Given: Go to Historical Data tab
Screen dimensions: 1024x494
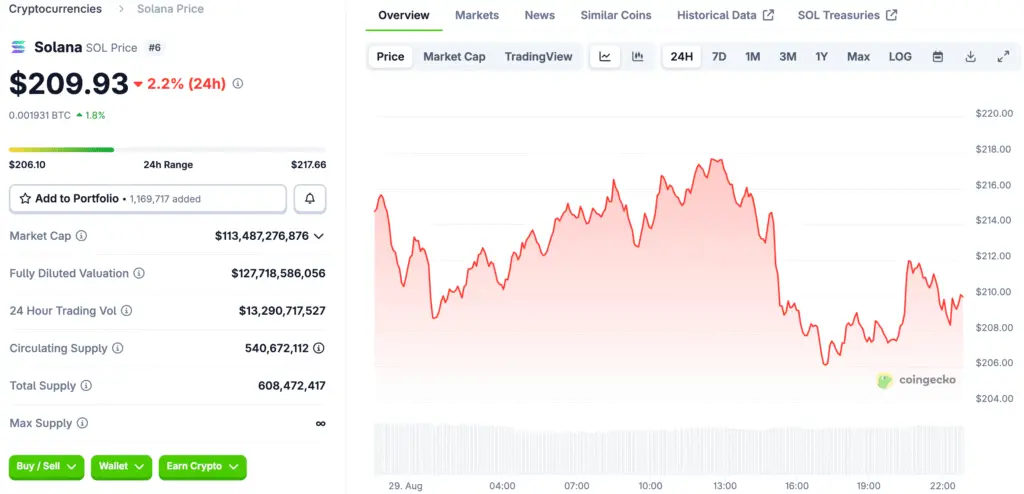Looking at the screenshot, I should (725, 15).
